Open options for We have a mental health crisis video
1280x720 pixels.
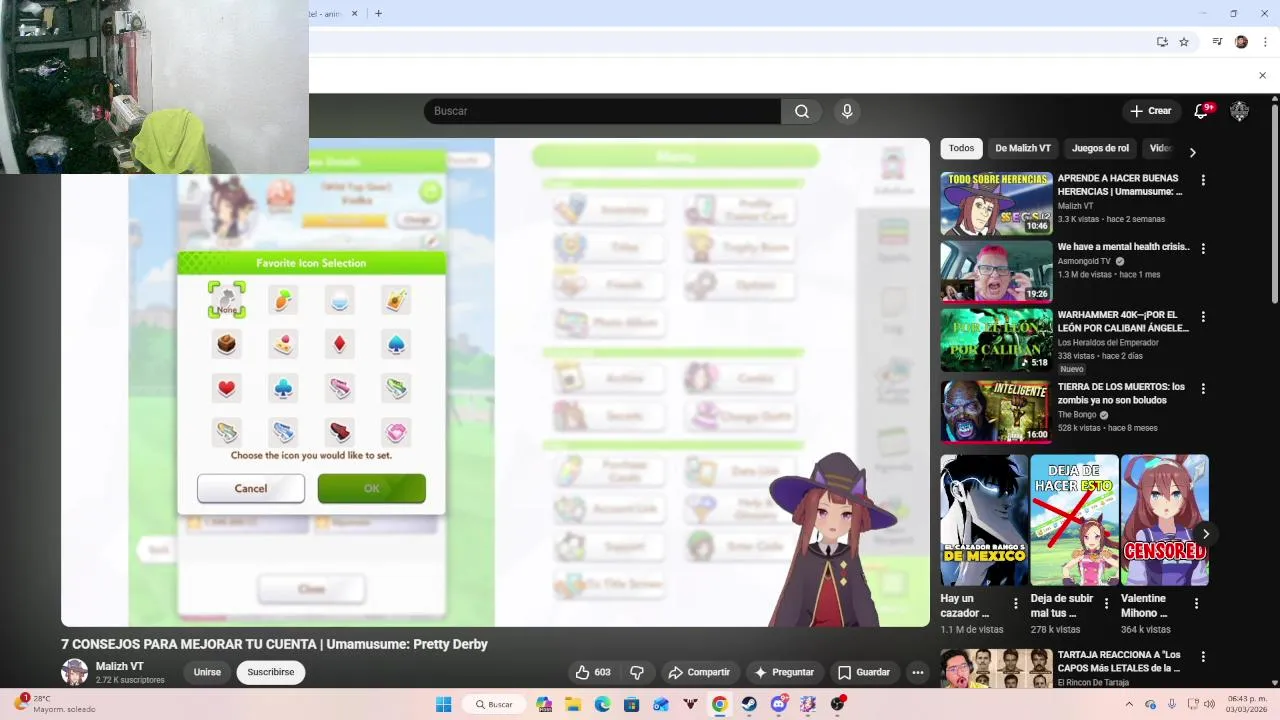point(1203,248)
